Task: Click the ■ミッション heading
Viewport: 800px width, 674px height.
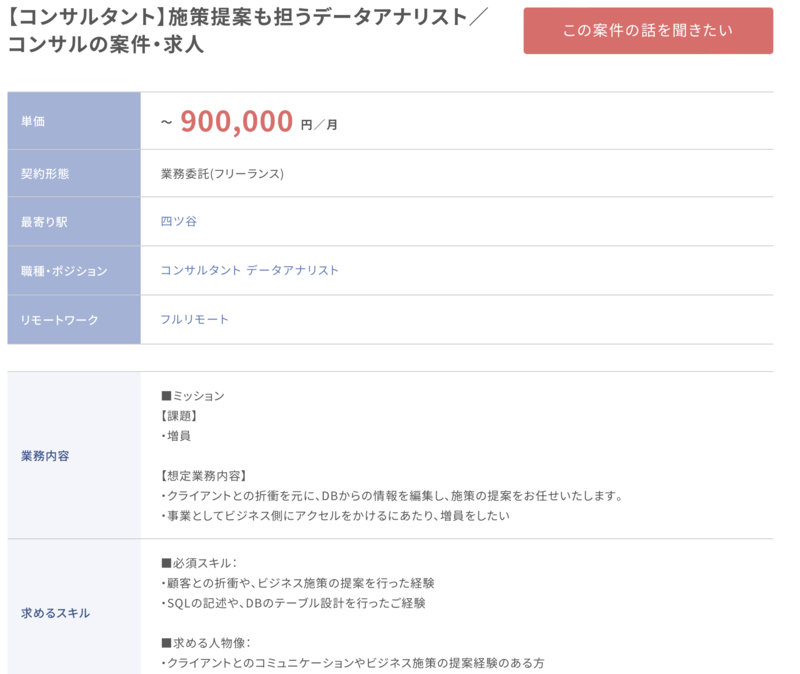Action: pyautogui.click(x=193, y=396)
